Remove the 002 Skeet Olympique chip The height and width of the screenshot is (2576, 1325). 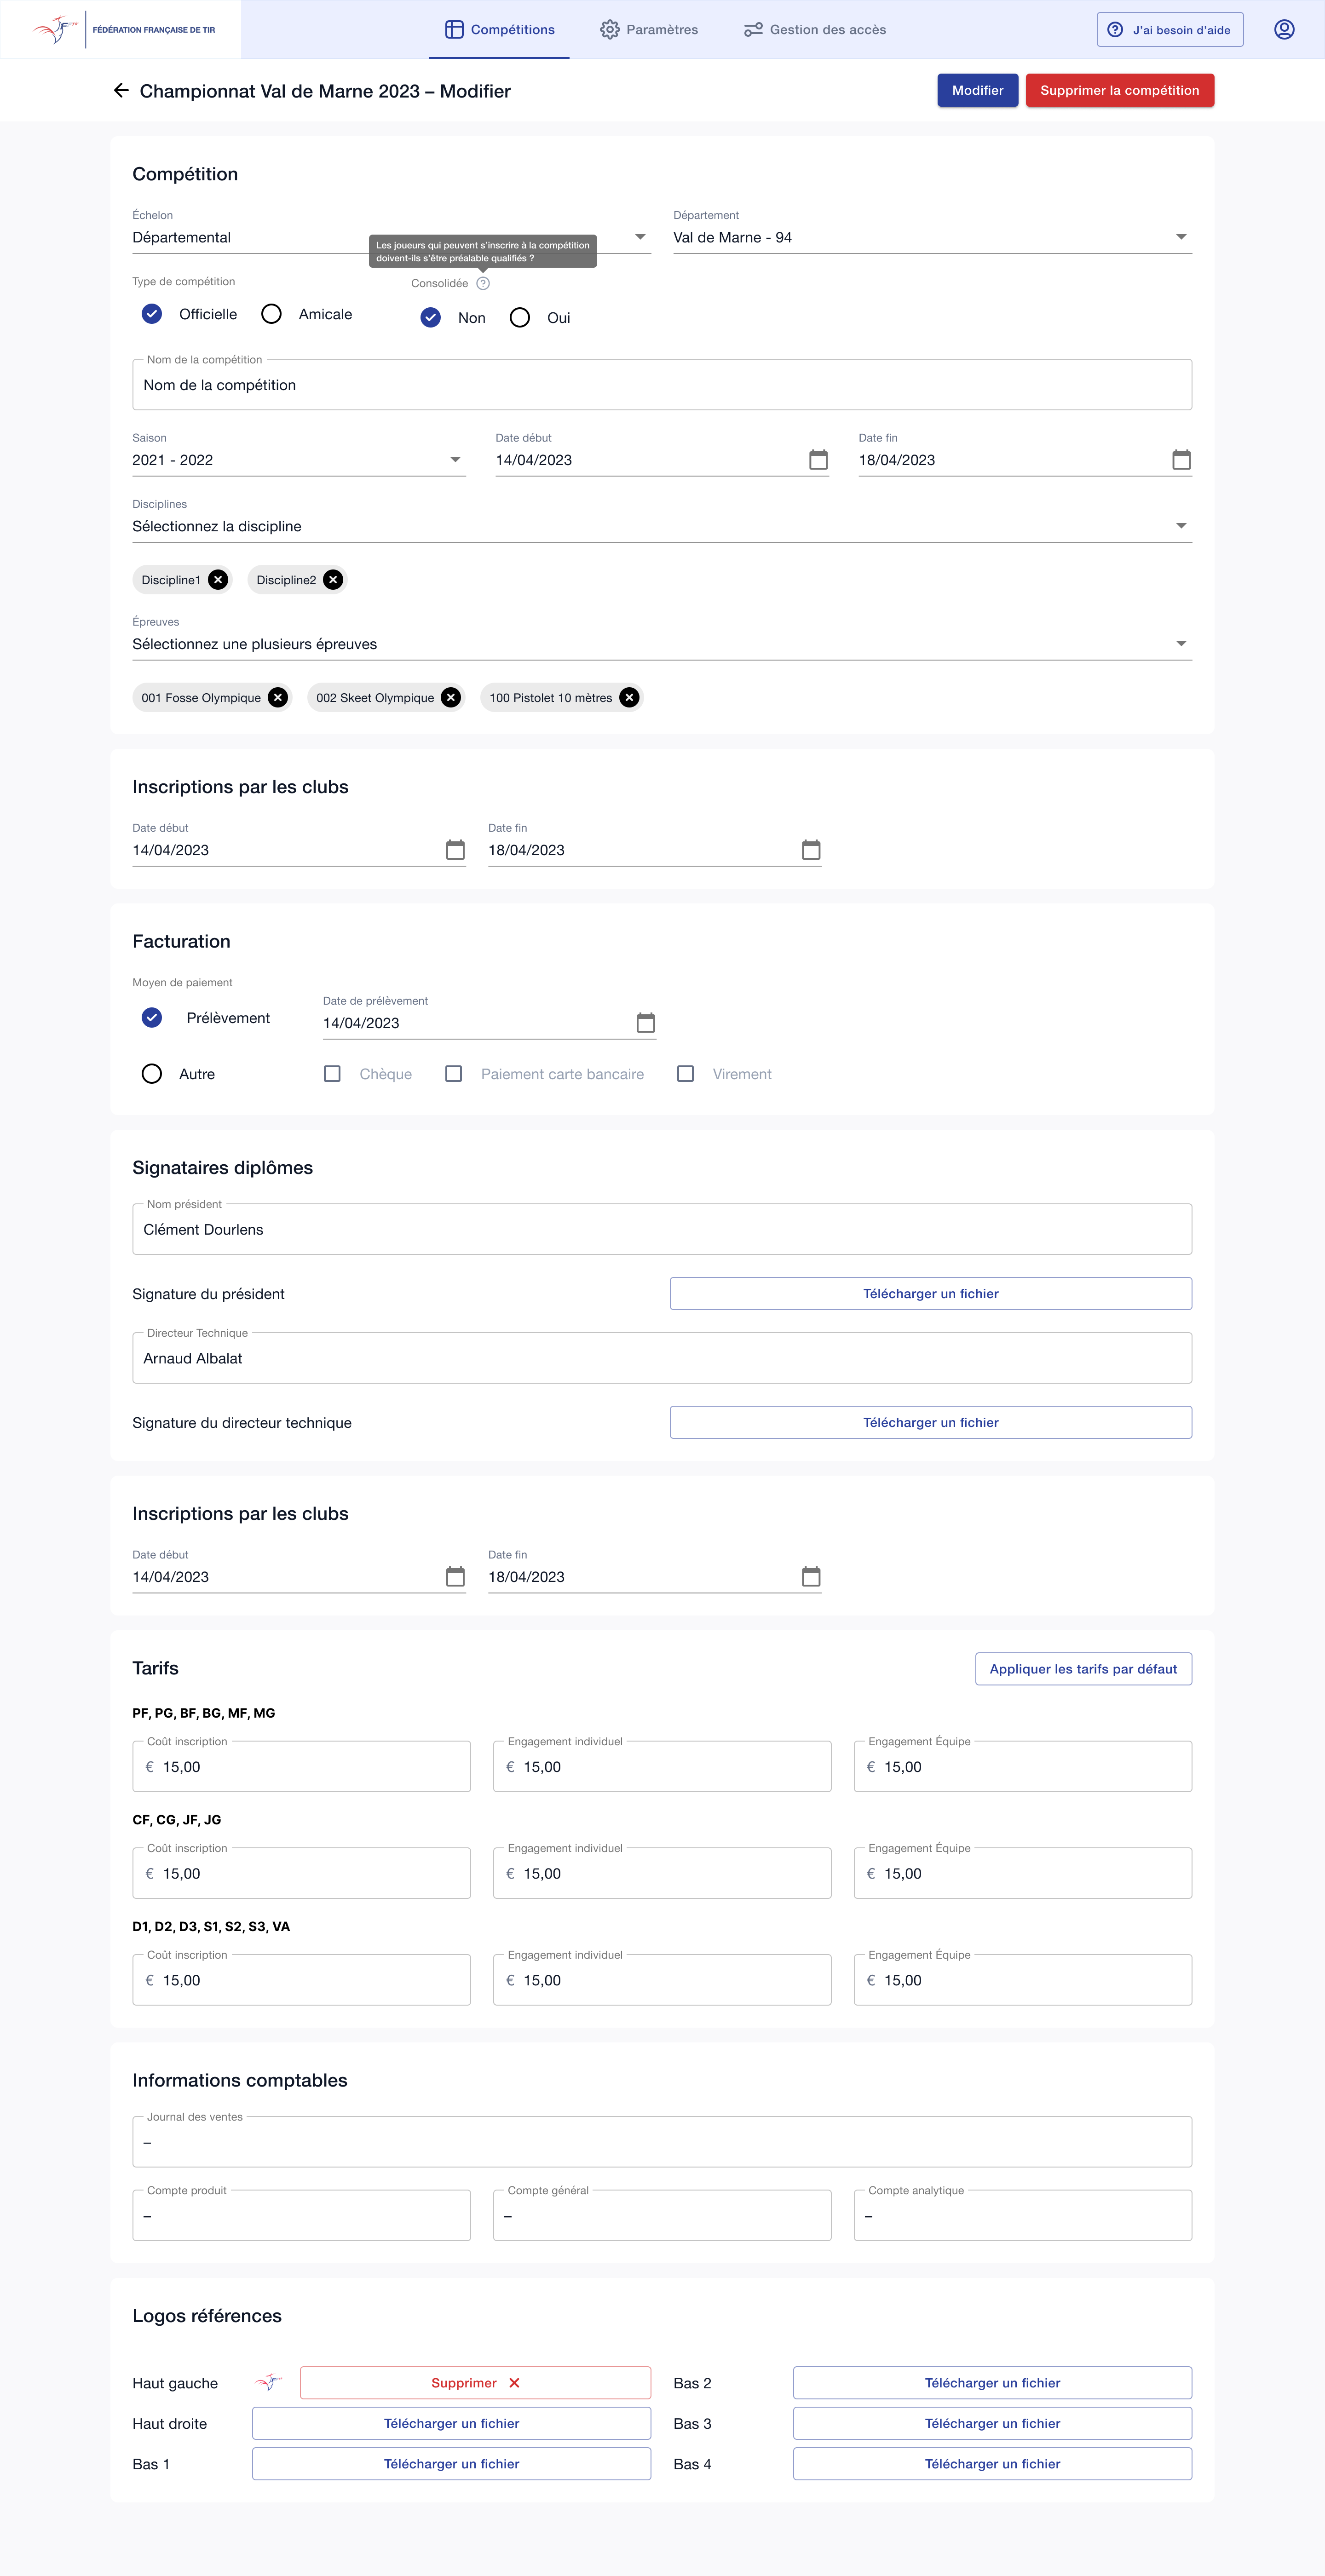click(x=451, y=698)
